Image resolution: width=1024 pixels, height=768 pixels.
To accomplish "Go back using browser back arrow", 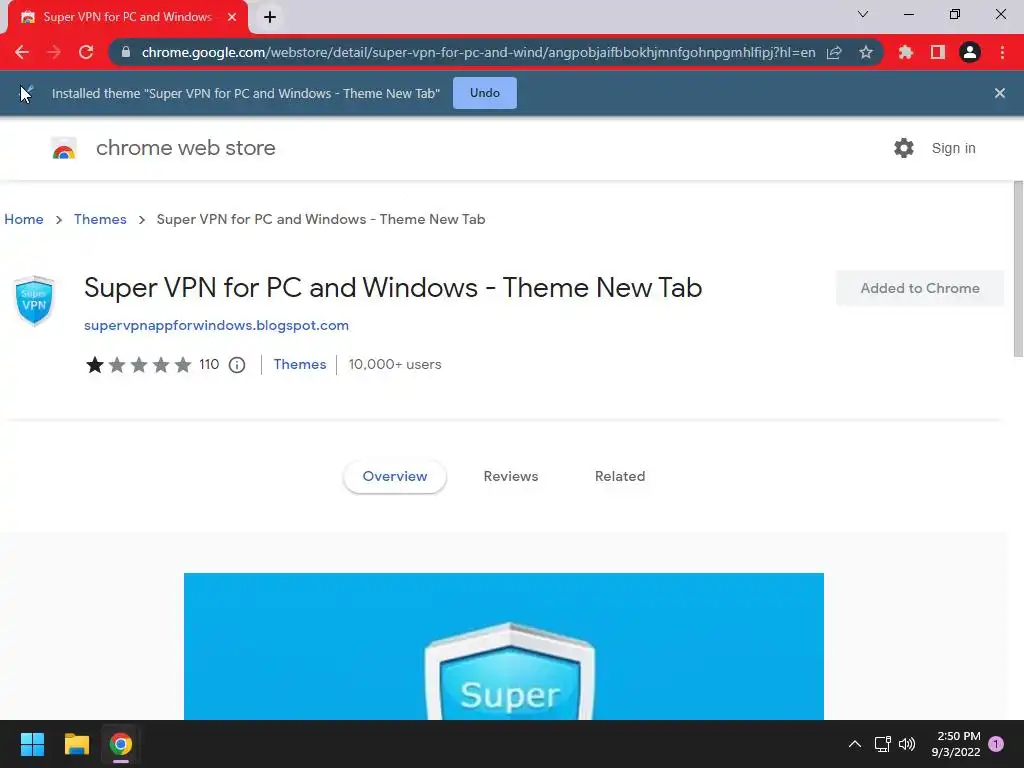I will [22, 52].
